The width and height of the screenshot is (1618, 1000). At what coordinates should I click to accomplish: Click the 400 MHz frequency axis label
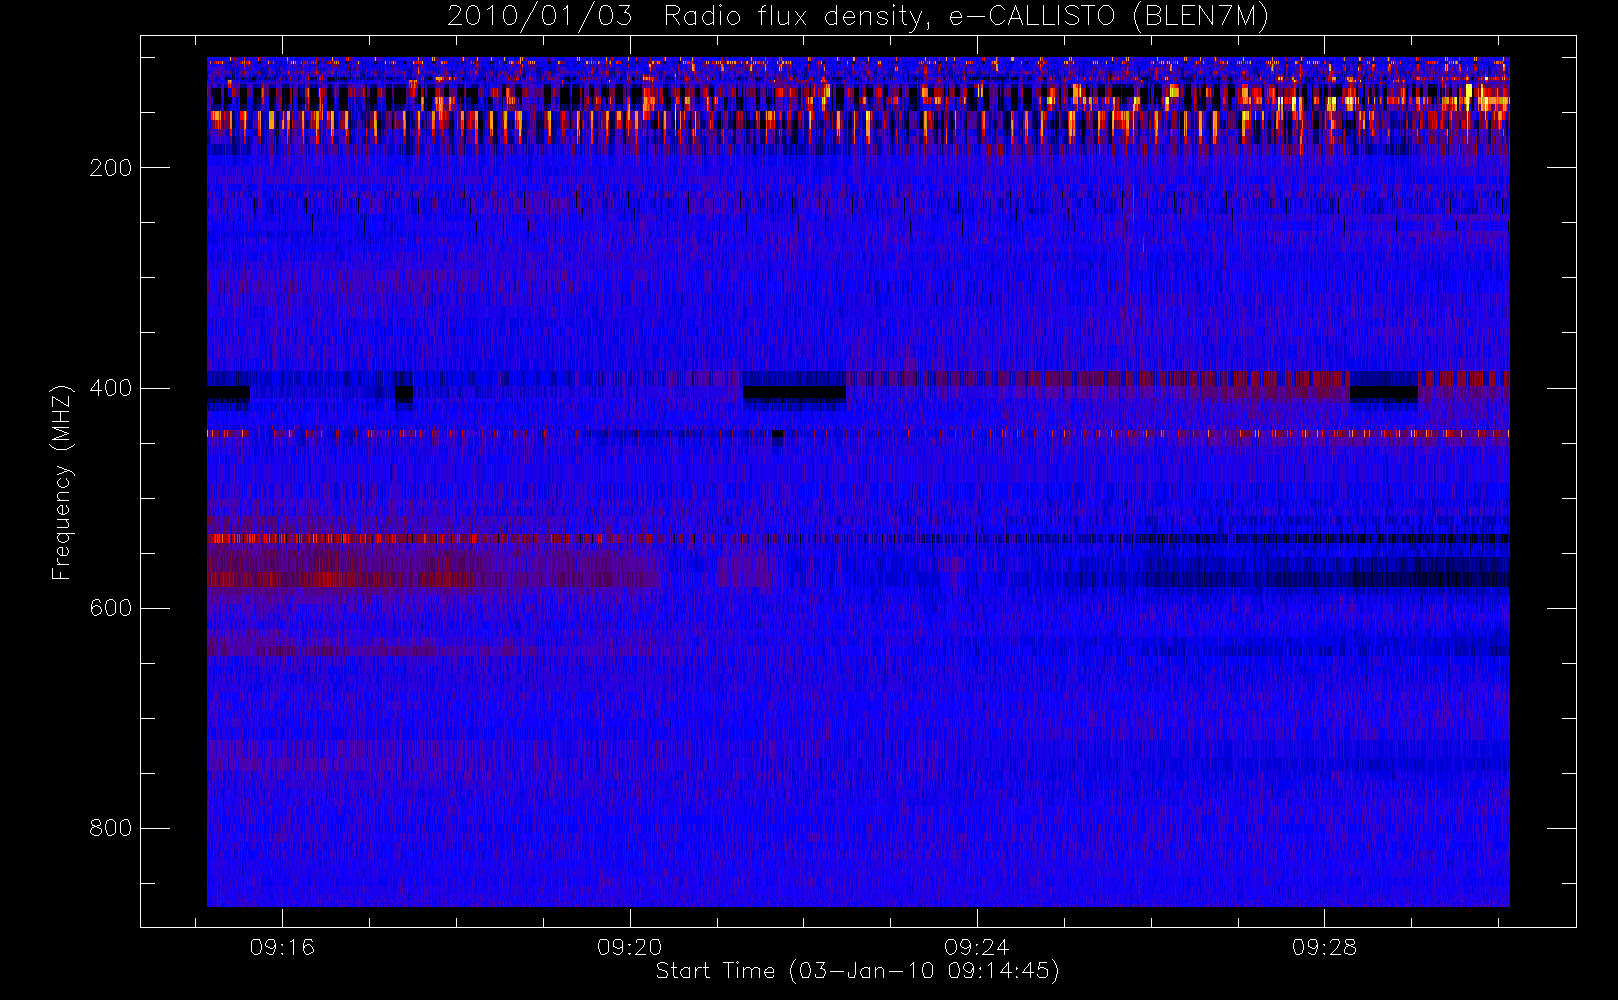(110, 388)
